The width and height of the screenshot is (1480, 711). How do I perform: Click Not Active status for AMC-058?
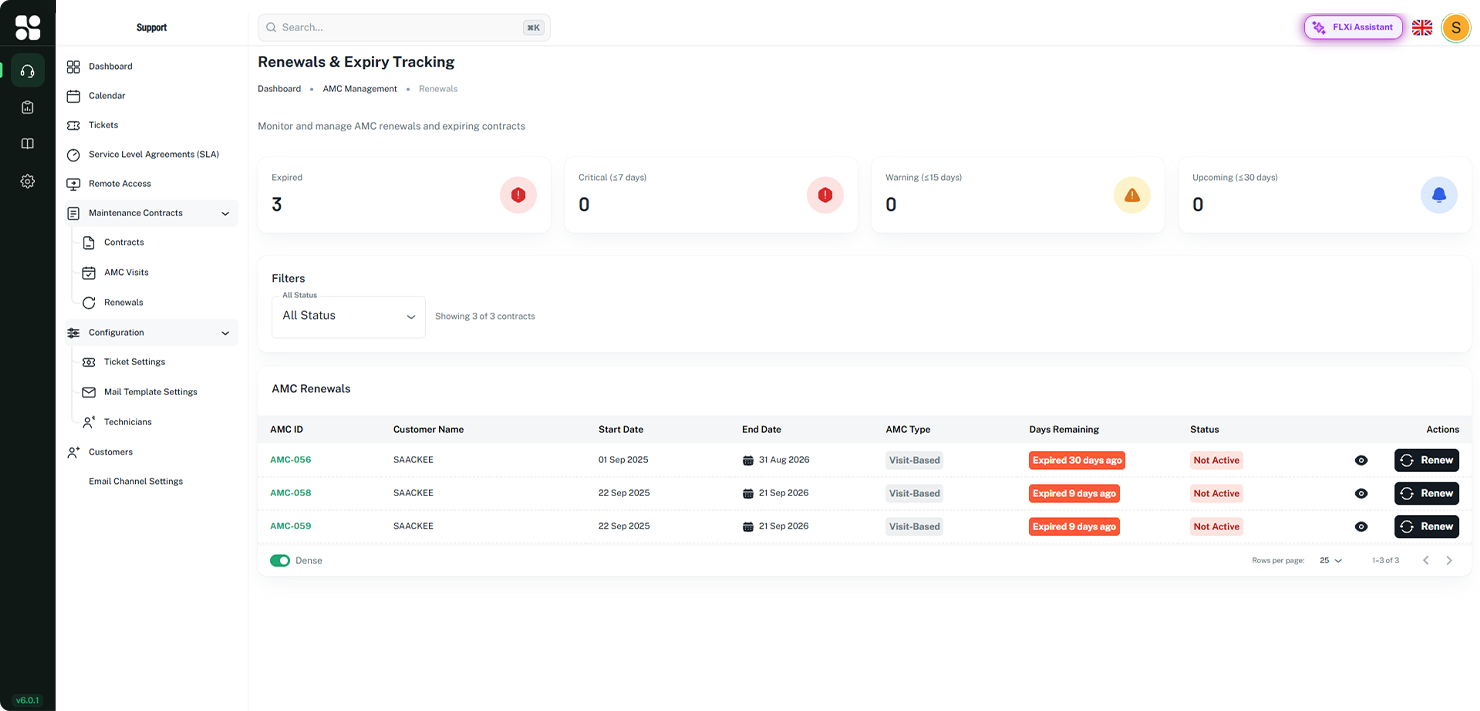coord(1216,494)
